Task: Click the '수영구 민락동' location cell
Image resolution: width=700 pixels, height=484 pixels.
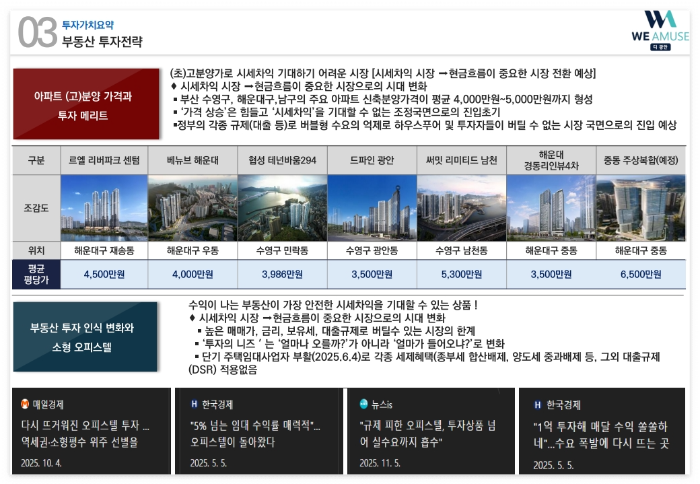Action: 283,250
